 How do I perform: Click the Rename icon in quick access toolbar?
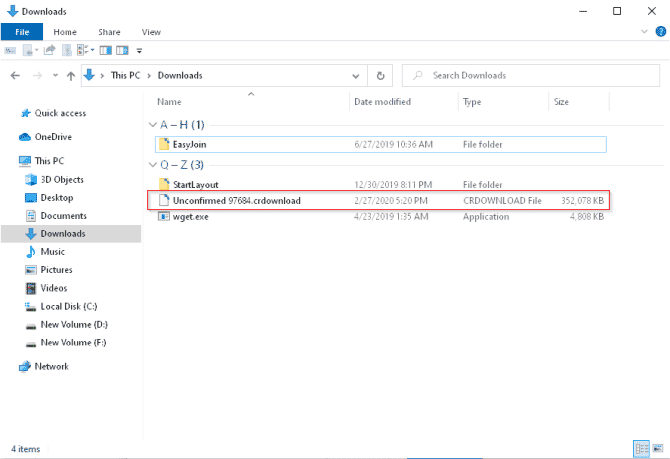point(10,50)
